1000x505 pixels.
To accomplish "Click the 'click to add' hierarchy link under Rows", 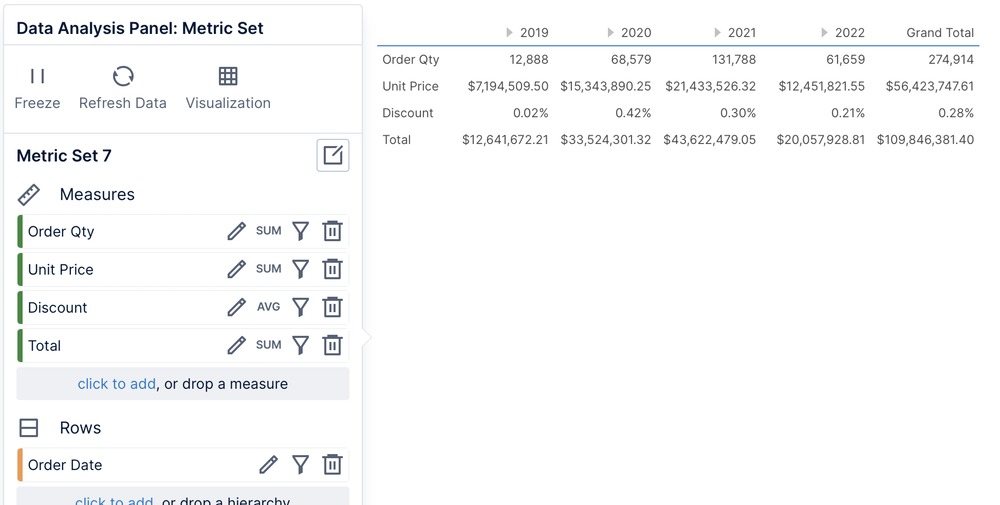I will click(114, 501).
